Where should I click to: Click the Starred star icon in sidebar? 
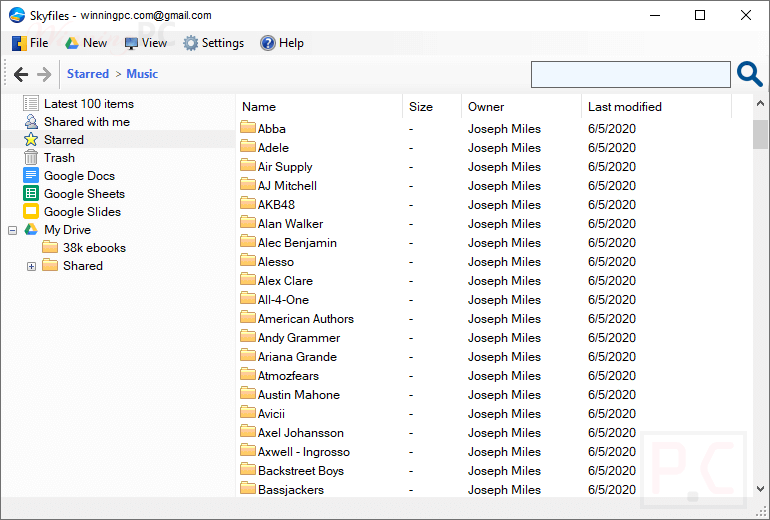31,139
